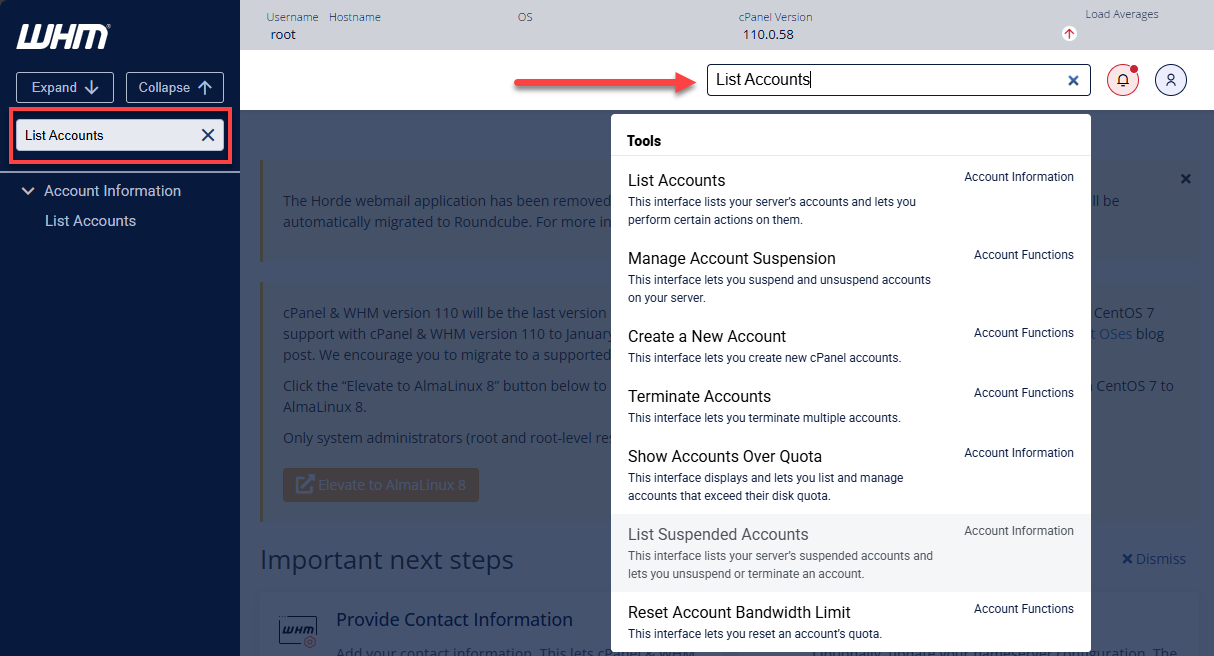Choose Manage Account Suspension result
Screen dimensions: 1214x656
[731, 259]
